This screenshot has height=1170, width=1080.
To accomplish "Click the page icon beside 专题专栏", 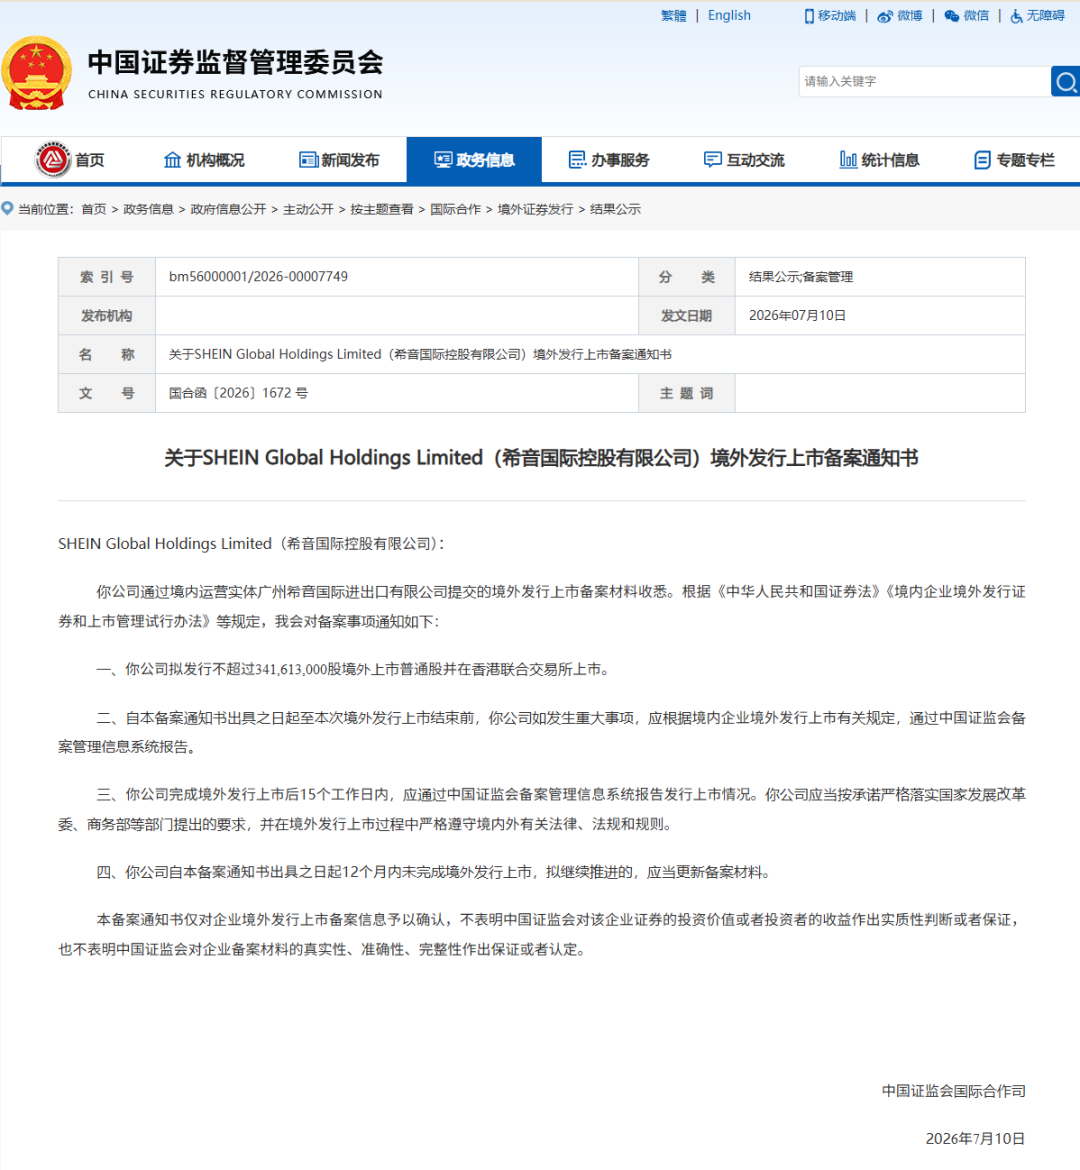I will pos(982,160).
